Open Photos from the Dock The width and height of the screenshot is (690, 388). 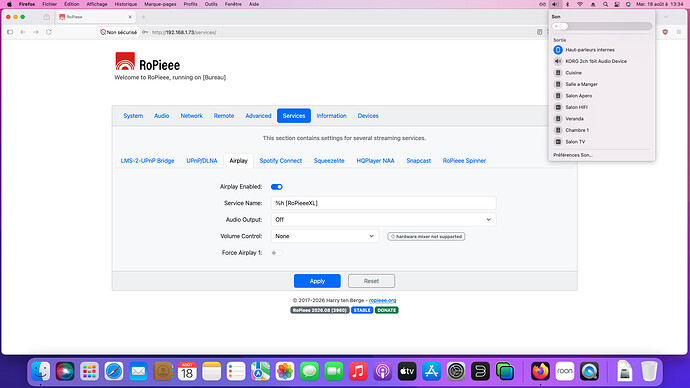[x=285, y=371]
